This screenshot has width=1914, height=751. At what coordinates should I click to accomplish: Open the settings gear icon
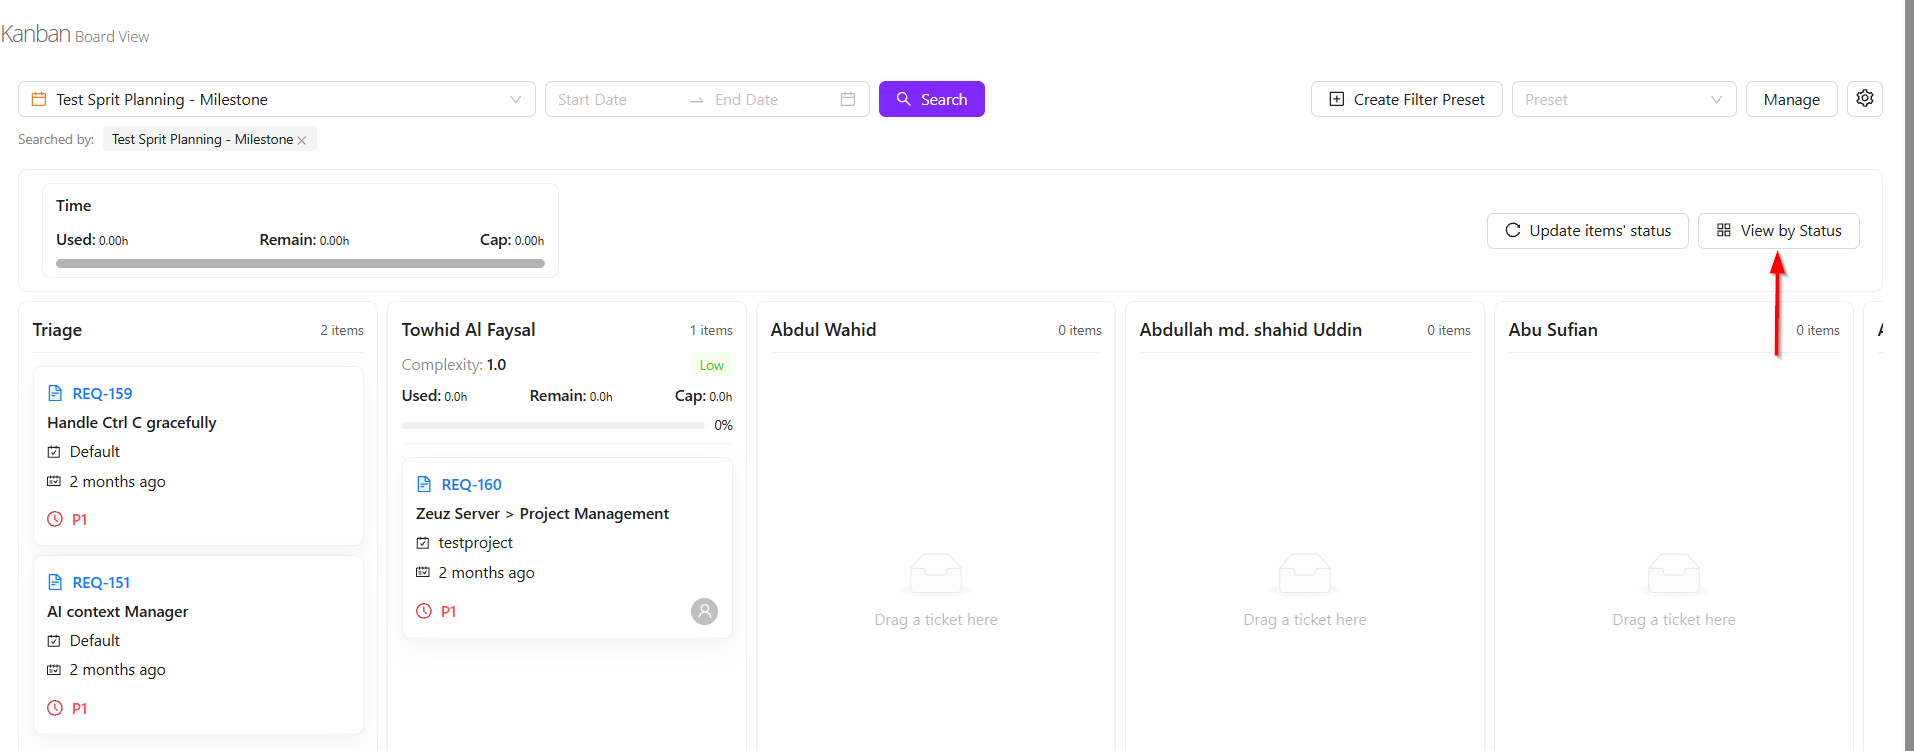[1864, 99]
